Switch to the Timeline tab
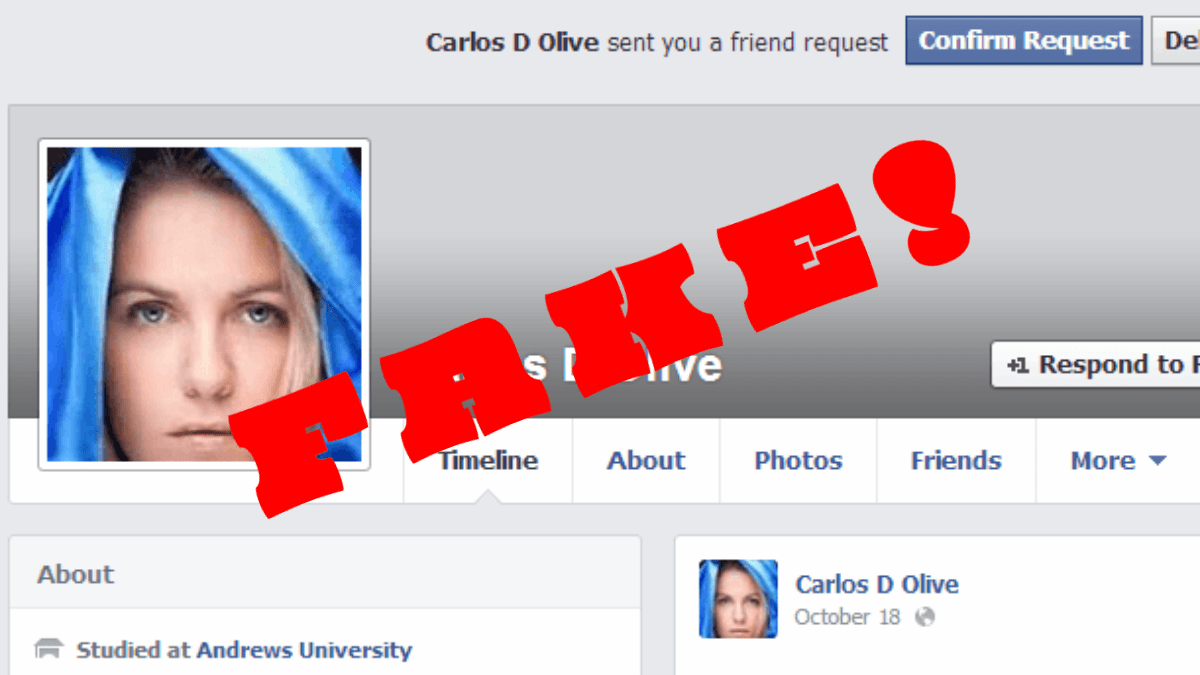The image size is (1200, 675). [488, 461]
